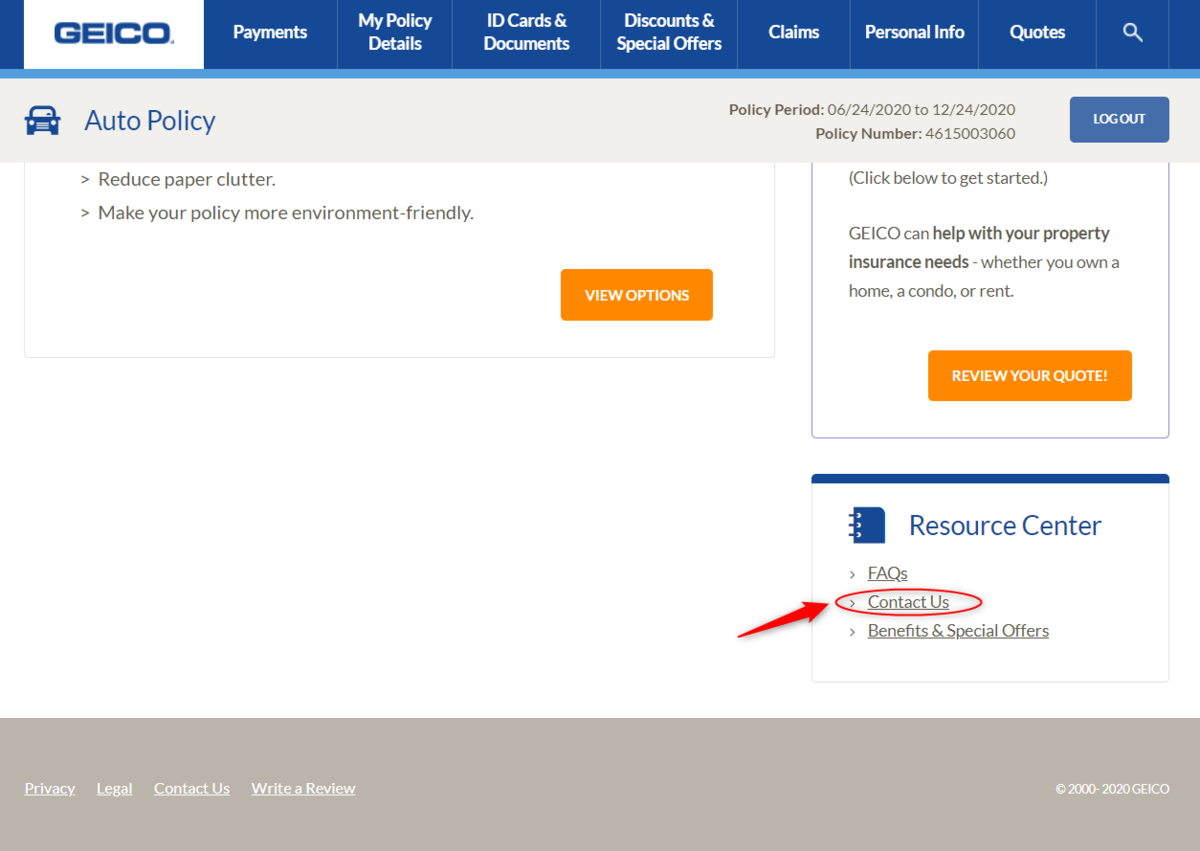Open the search magnifier icon

1132,33
